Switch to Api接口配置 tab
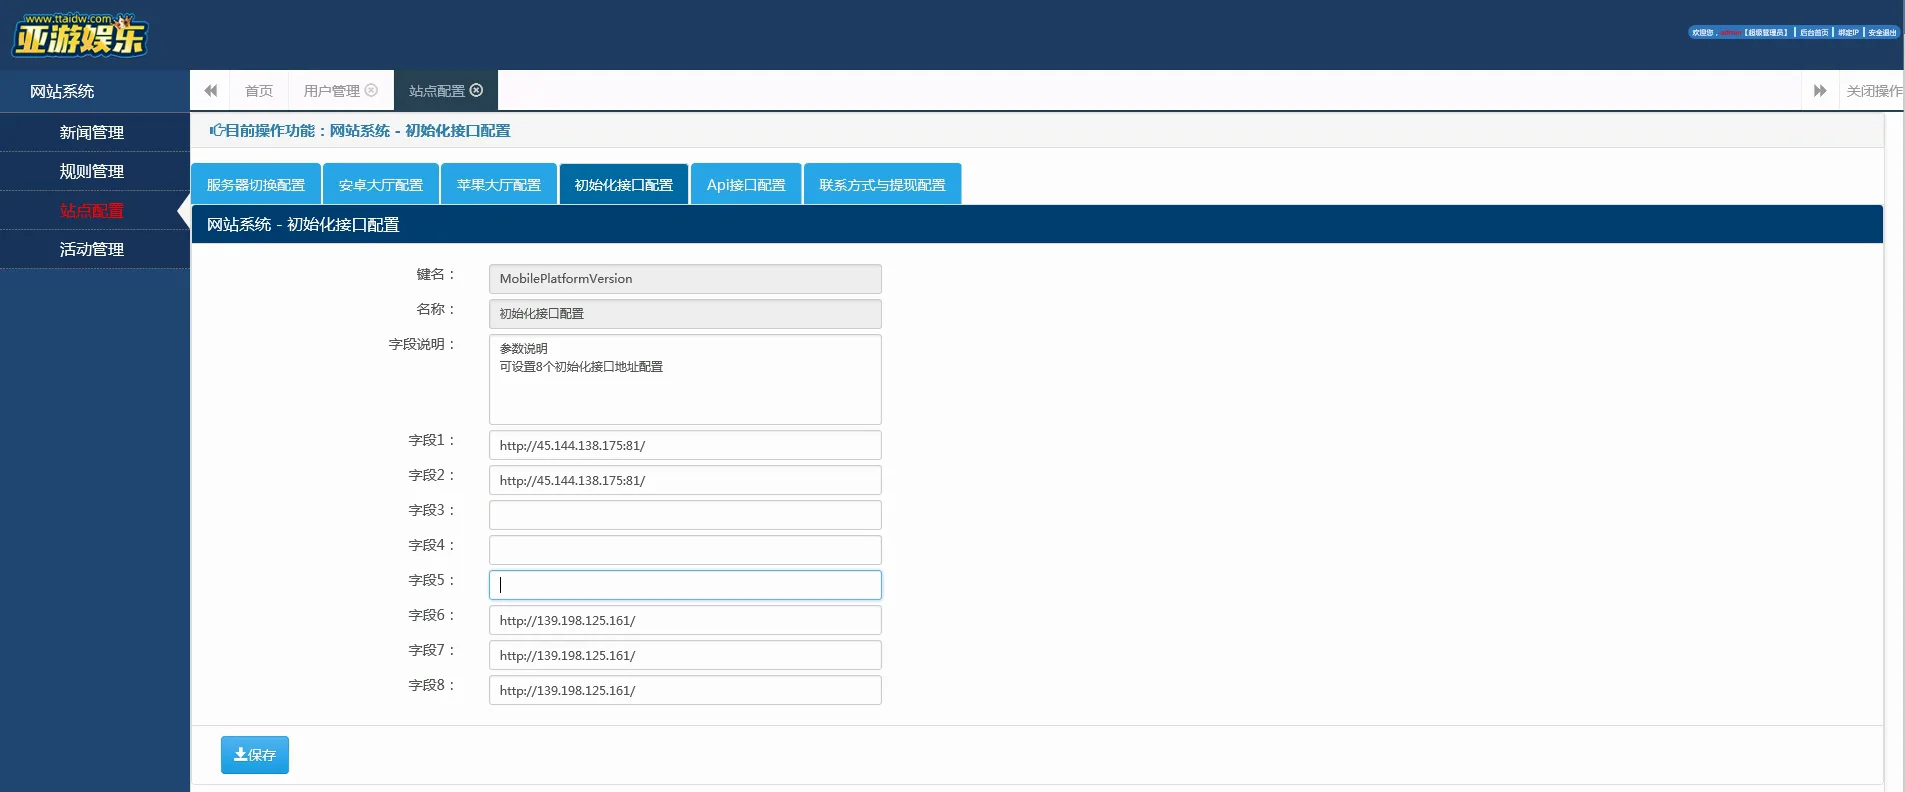The height and width of the screenshot is (792, 1905). click(746, 184)
